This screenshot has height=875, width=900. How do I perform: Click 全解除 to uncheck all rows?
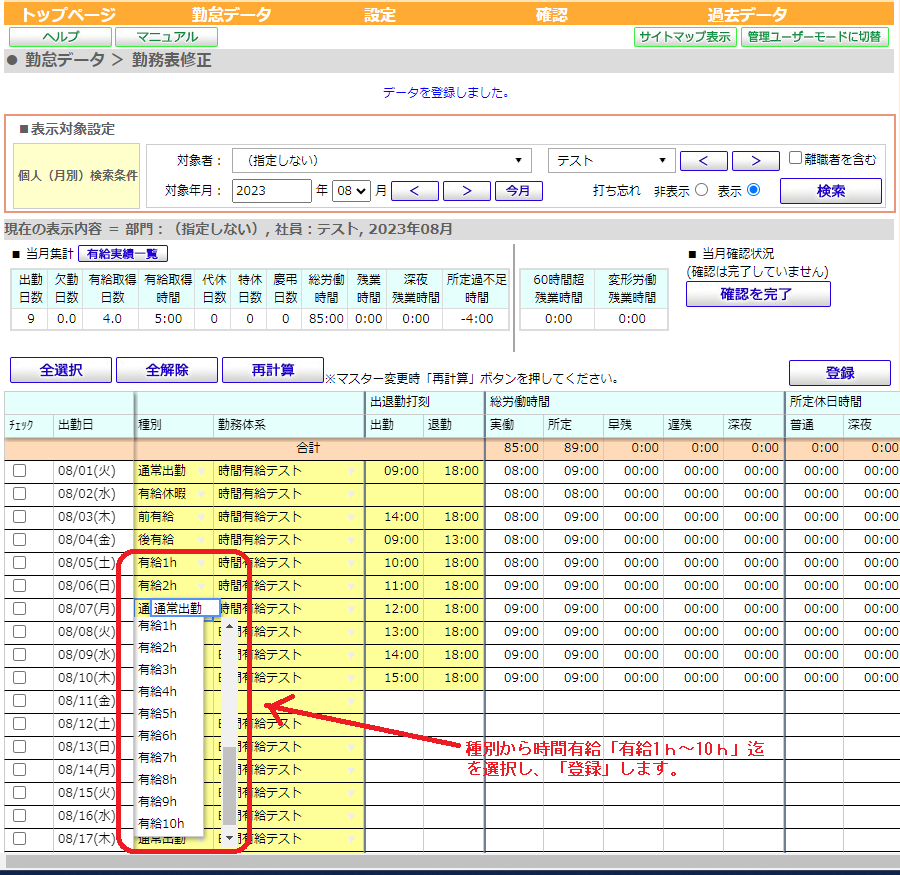click(x=167, y=370)
